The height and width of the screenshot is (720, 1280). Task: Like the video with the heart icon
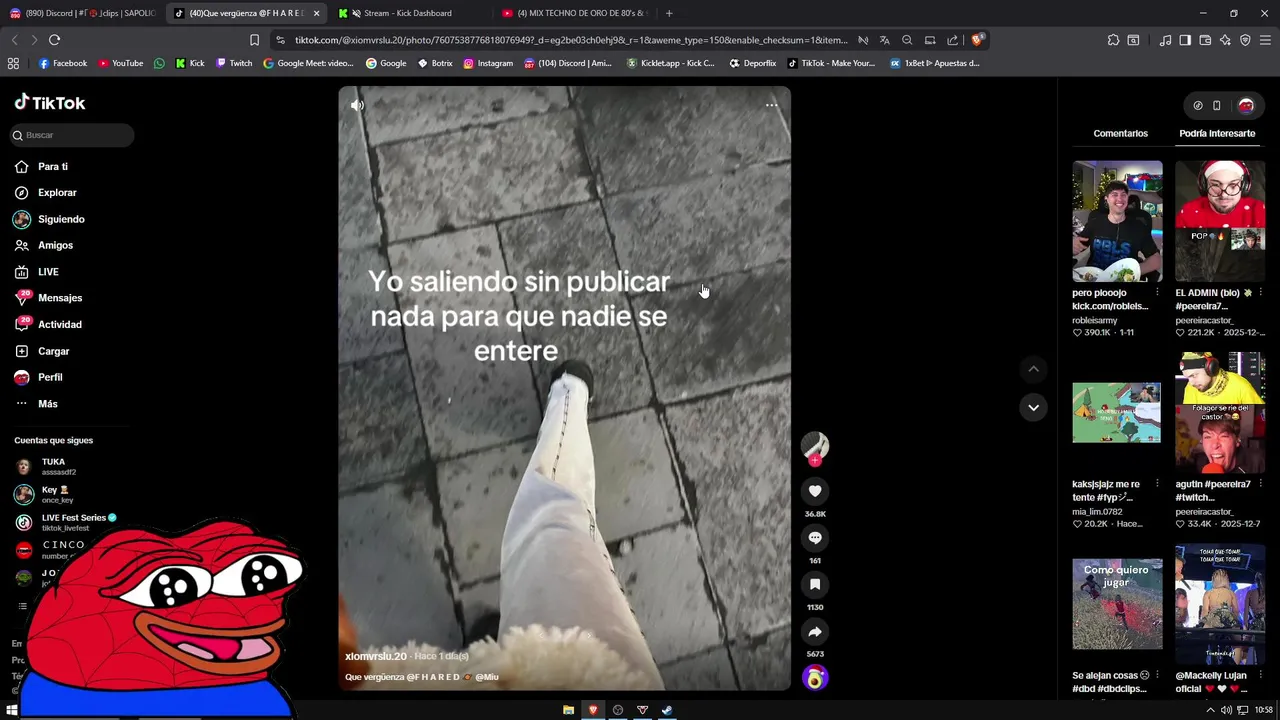(815, 491)
